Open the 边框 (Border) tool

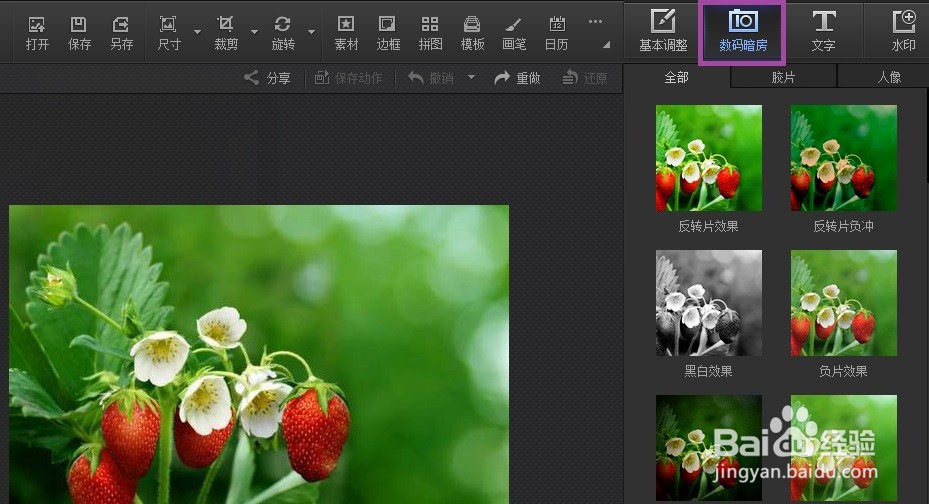point(388,33)
